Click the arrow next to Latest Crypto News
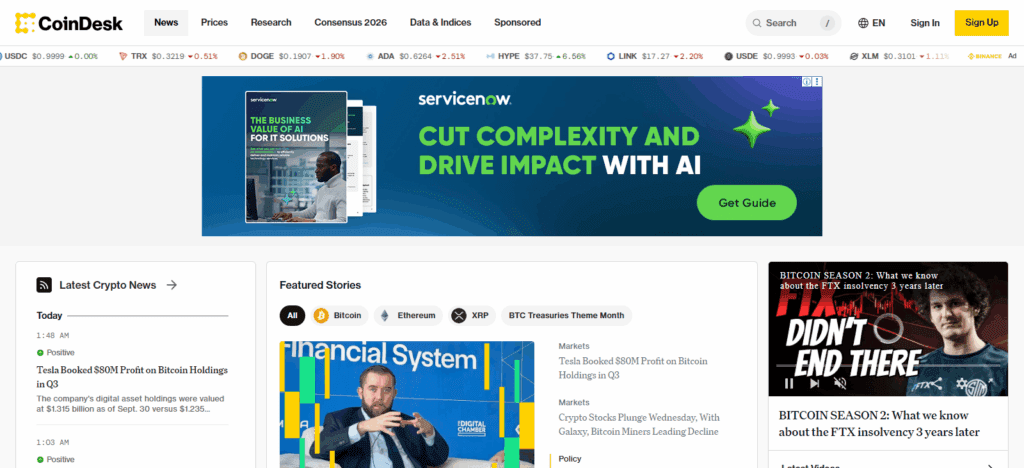The width and height of the screenshot is (1024, 468). click(x=172, y=285)
